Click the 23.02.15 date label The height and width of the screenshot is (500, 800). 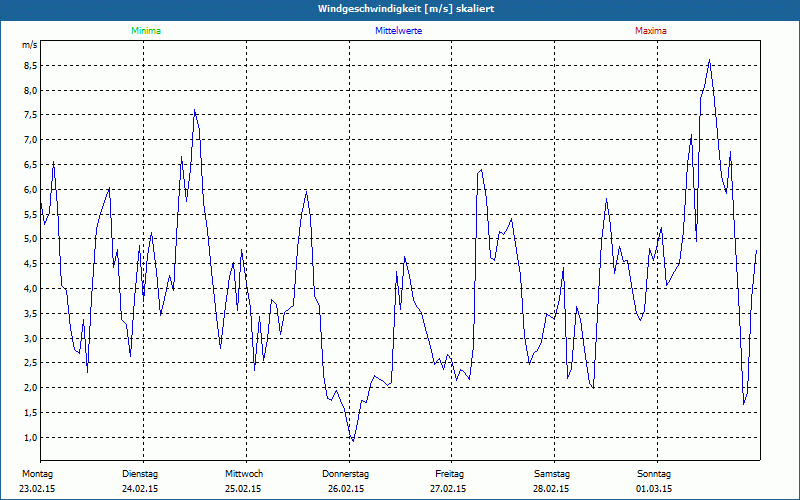click(37, 489)
